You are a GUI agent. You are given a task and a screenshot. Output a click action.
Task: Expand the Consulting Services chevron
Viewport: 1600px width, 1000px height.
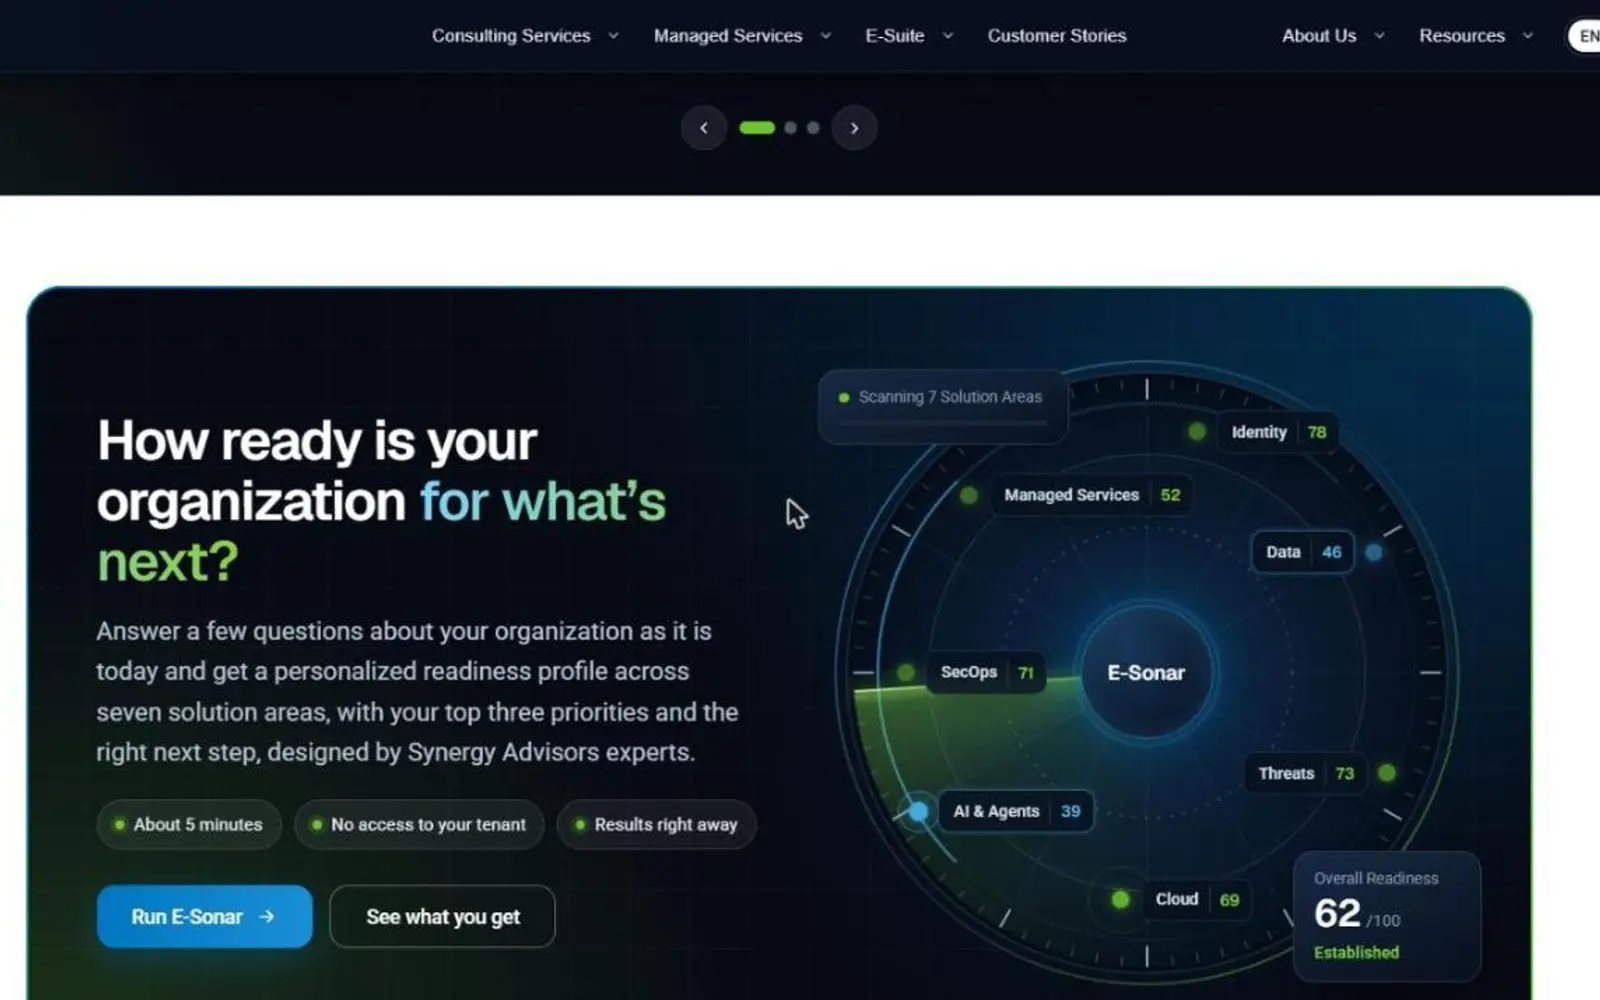click(x=613, y=36)
